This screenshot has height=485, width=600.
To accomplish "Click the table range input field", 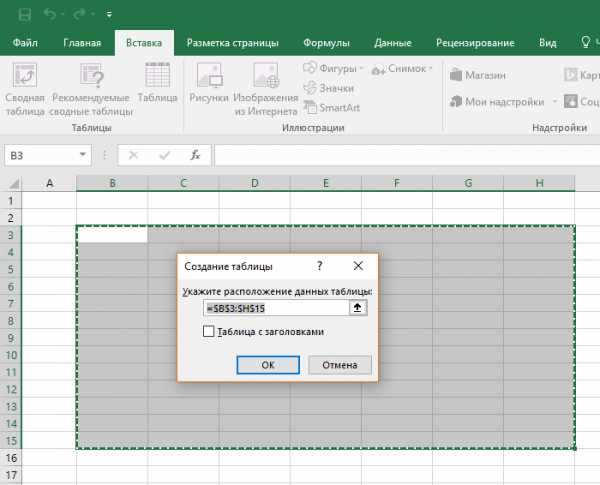I will [x=276, y=308].
